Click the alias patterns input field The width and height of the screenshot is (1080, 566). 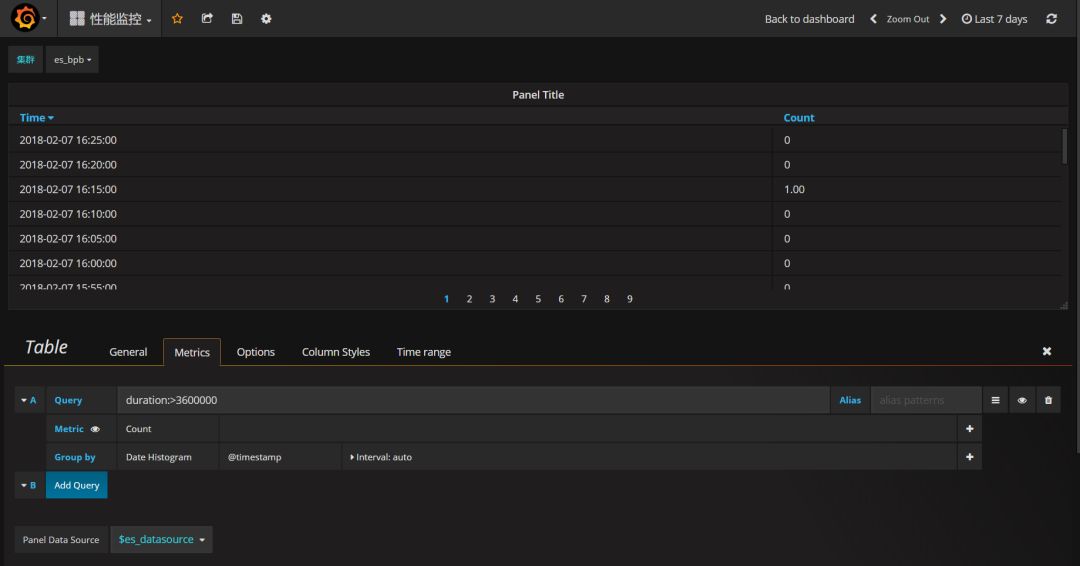point(926,400)
